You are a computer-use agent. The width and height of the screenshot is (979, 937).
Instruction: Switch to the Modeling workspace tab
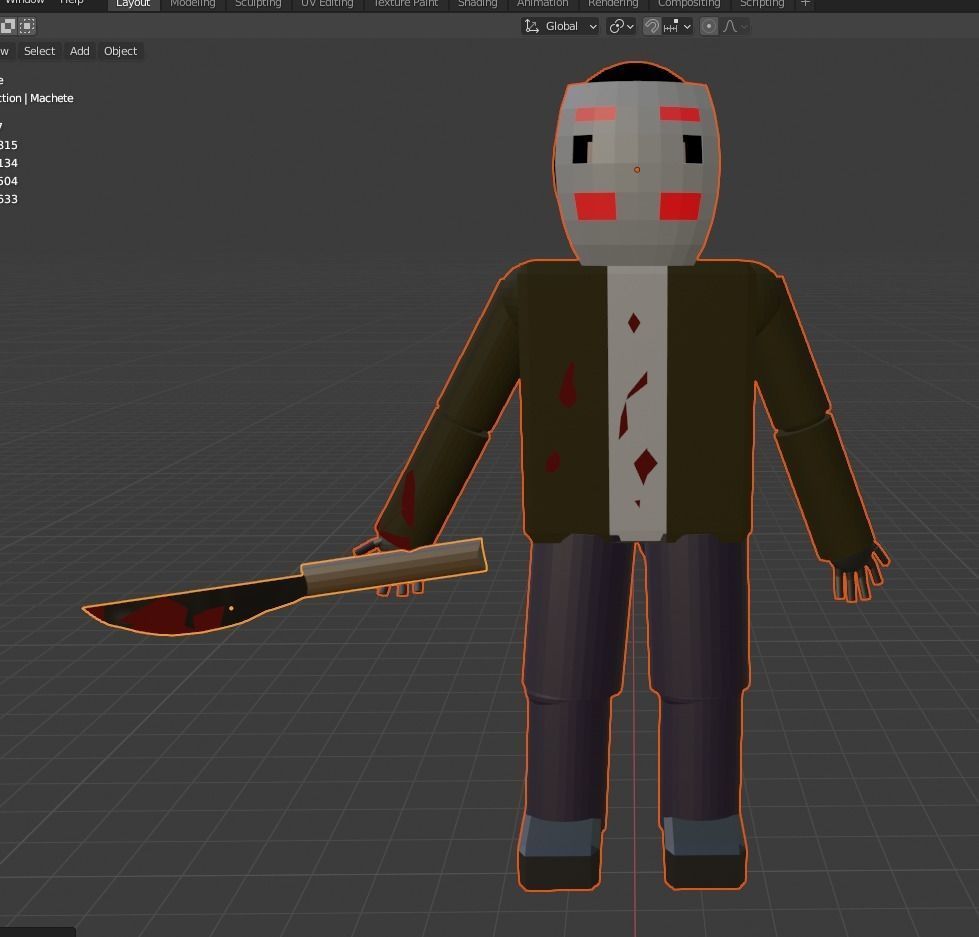(192, 4)
